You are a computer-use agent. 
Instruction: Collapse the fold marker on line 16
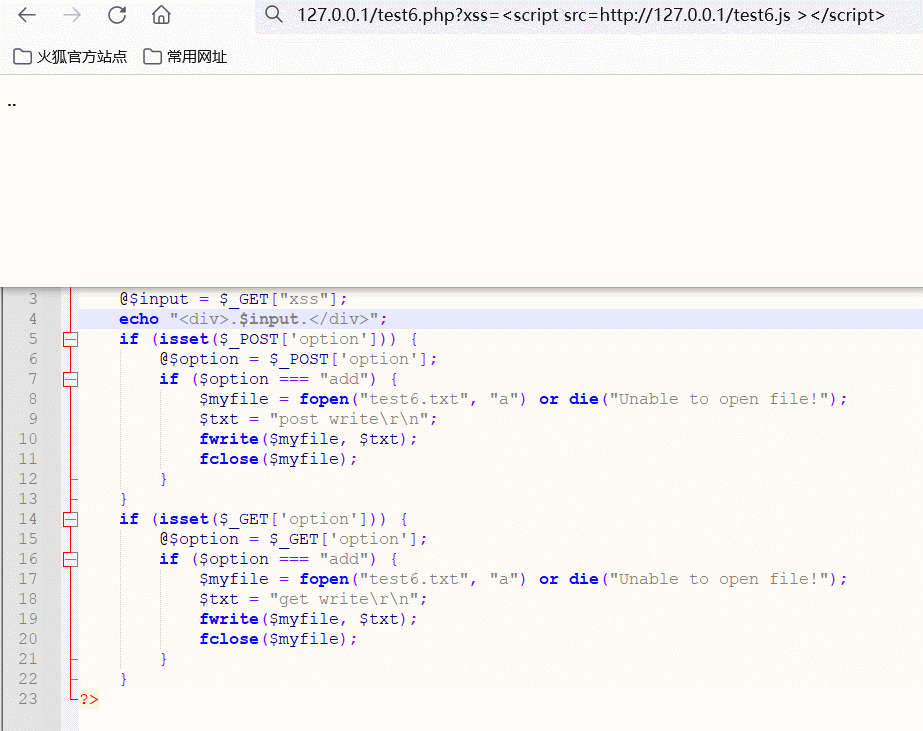tap(71, 559)
